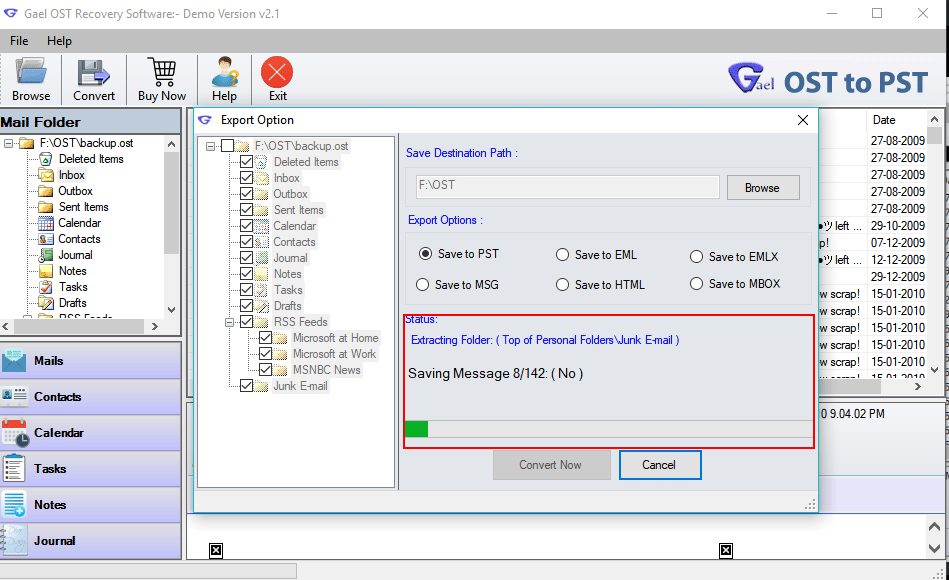Screen dimensions: 949x580
Task: Select Contacts in Mail Folder tree
Action: 79,239
